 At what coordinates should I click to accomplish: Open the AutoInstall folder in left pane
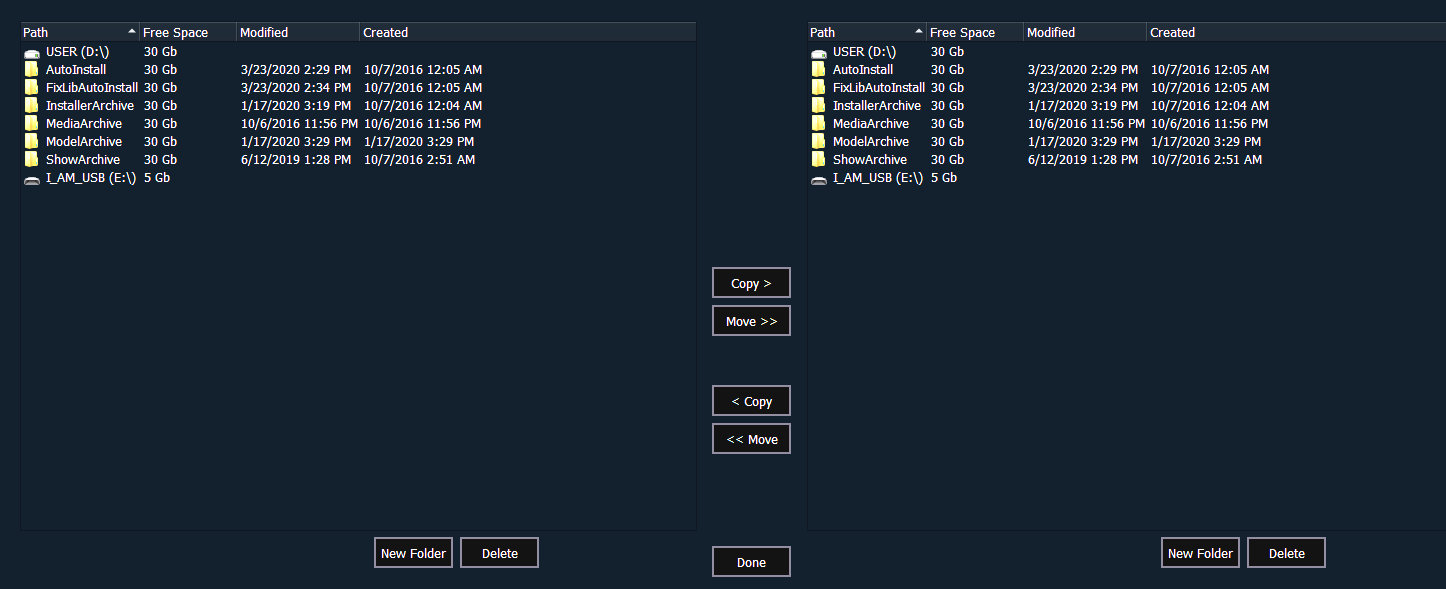coord(75,69)
